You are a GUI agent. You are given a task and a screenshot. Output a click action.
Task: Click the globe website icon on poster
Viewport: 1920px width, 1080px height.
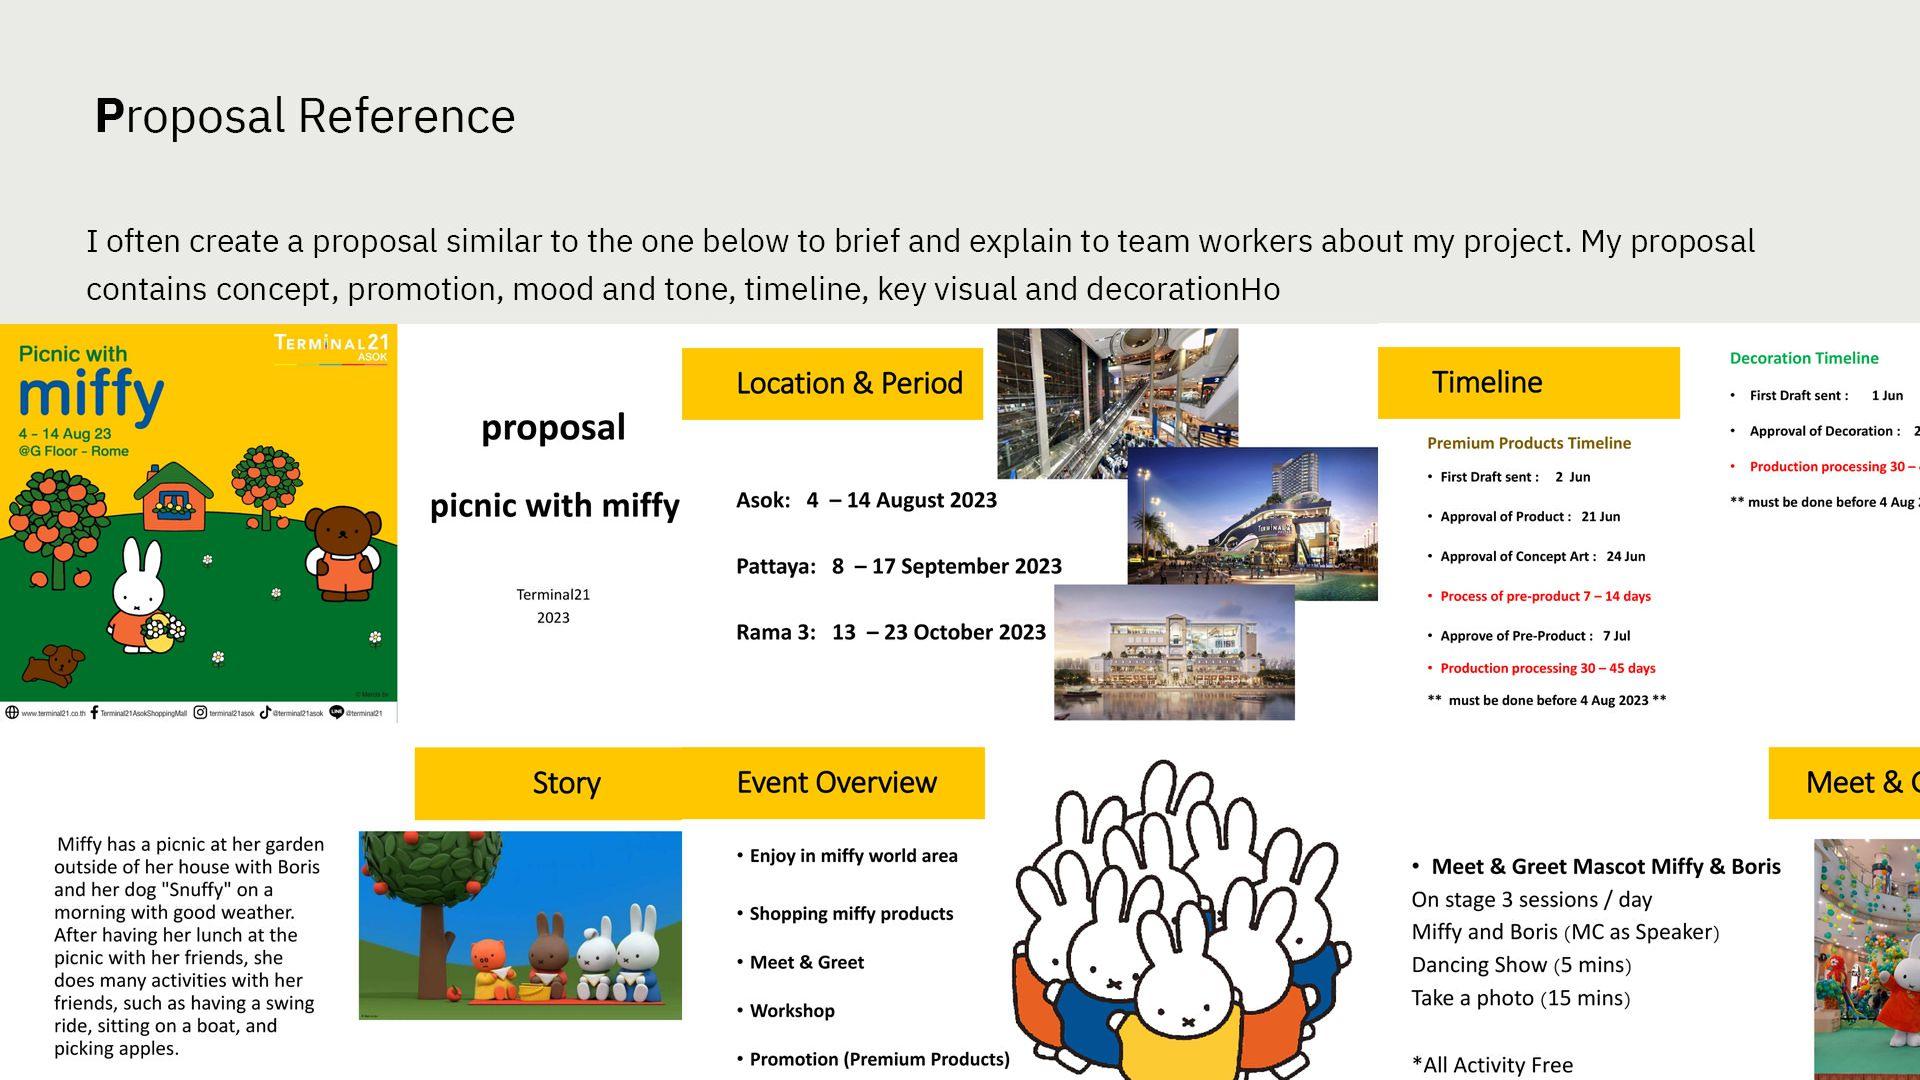pyautogui.click(x=12, y=713)
